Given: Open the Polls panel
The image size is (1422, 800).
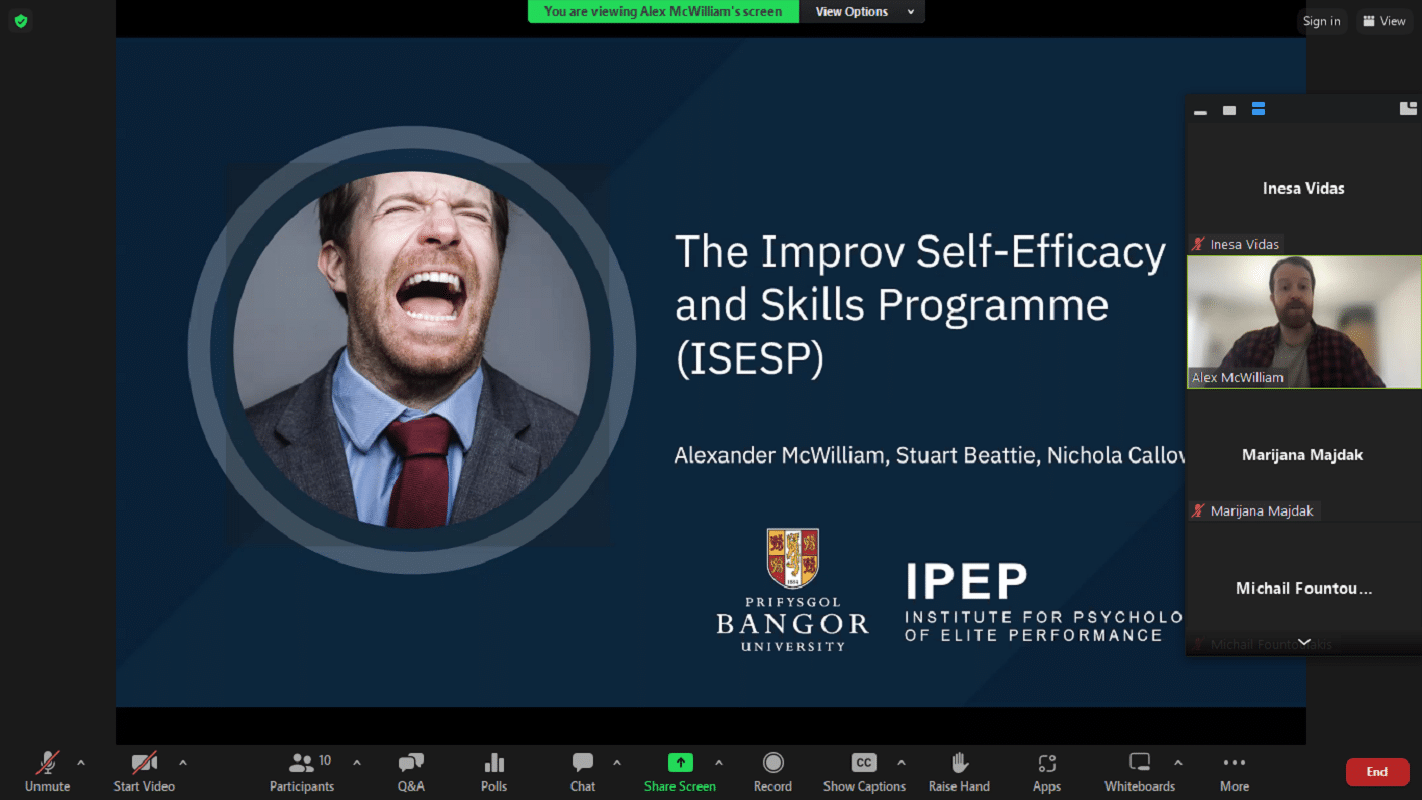Looking at the screenshot, I should tap(494, 772).
